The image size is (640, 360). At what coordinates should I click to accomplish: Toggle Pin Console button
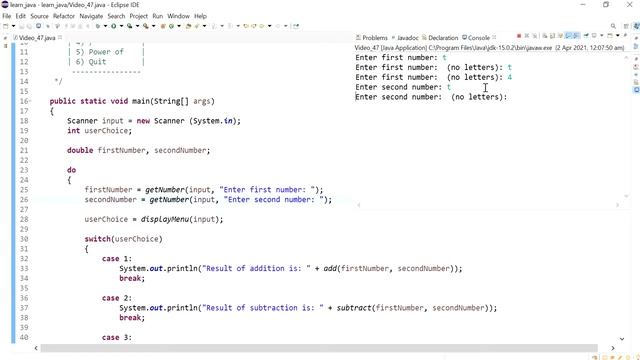(x=586, y=36)
